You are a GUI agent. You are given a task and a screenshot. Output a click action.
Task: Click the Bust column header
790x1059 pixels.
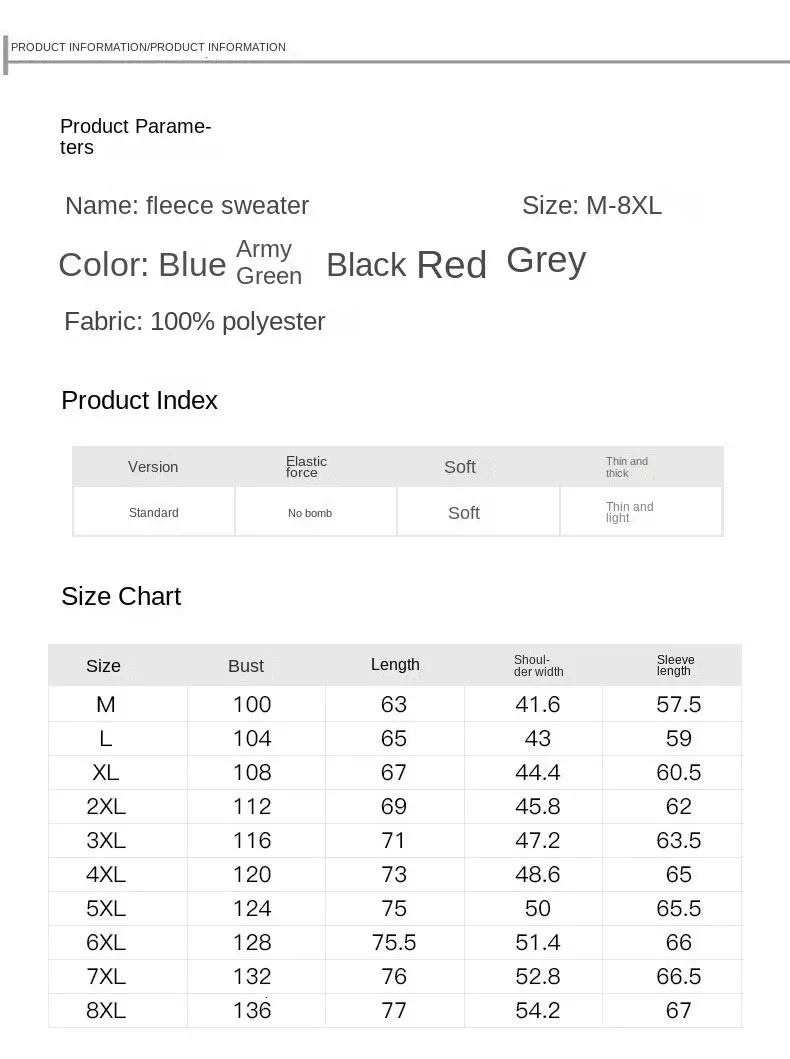(x=246, y=666)
